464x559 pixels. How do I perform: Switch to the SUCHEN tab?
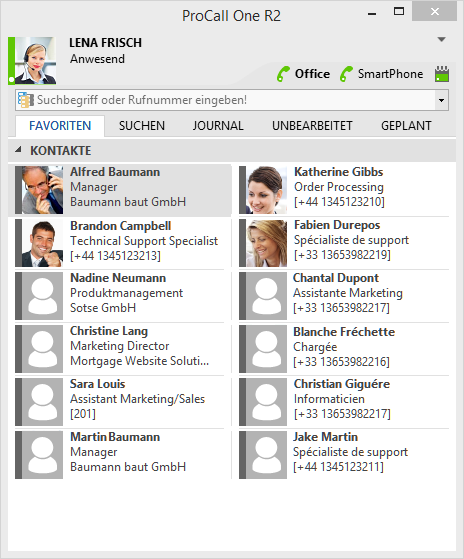[142, 126]
